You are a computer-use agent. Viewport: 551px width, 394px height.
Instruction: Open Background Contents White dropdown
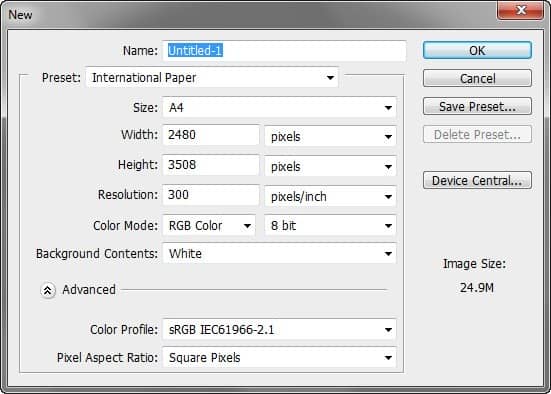[279, 253]
